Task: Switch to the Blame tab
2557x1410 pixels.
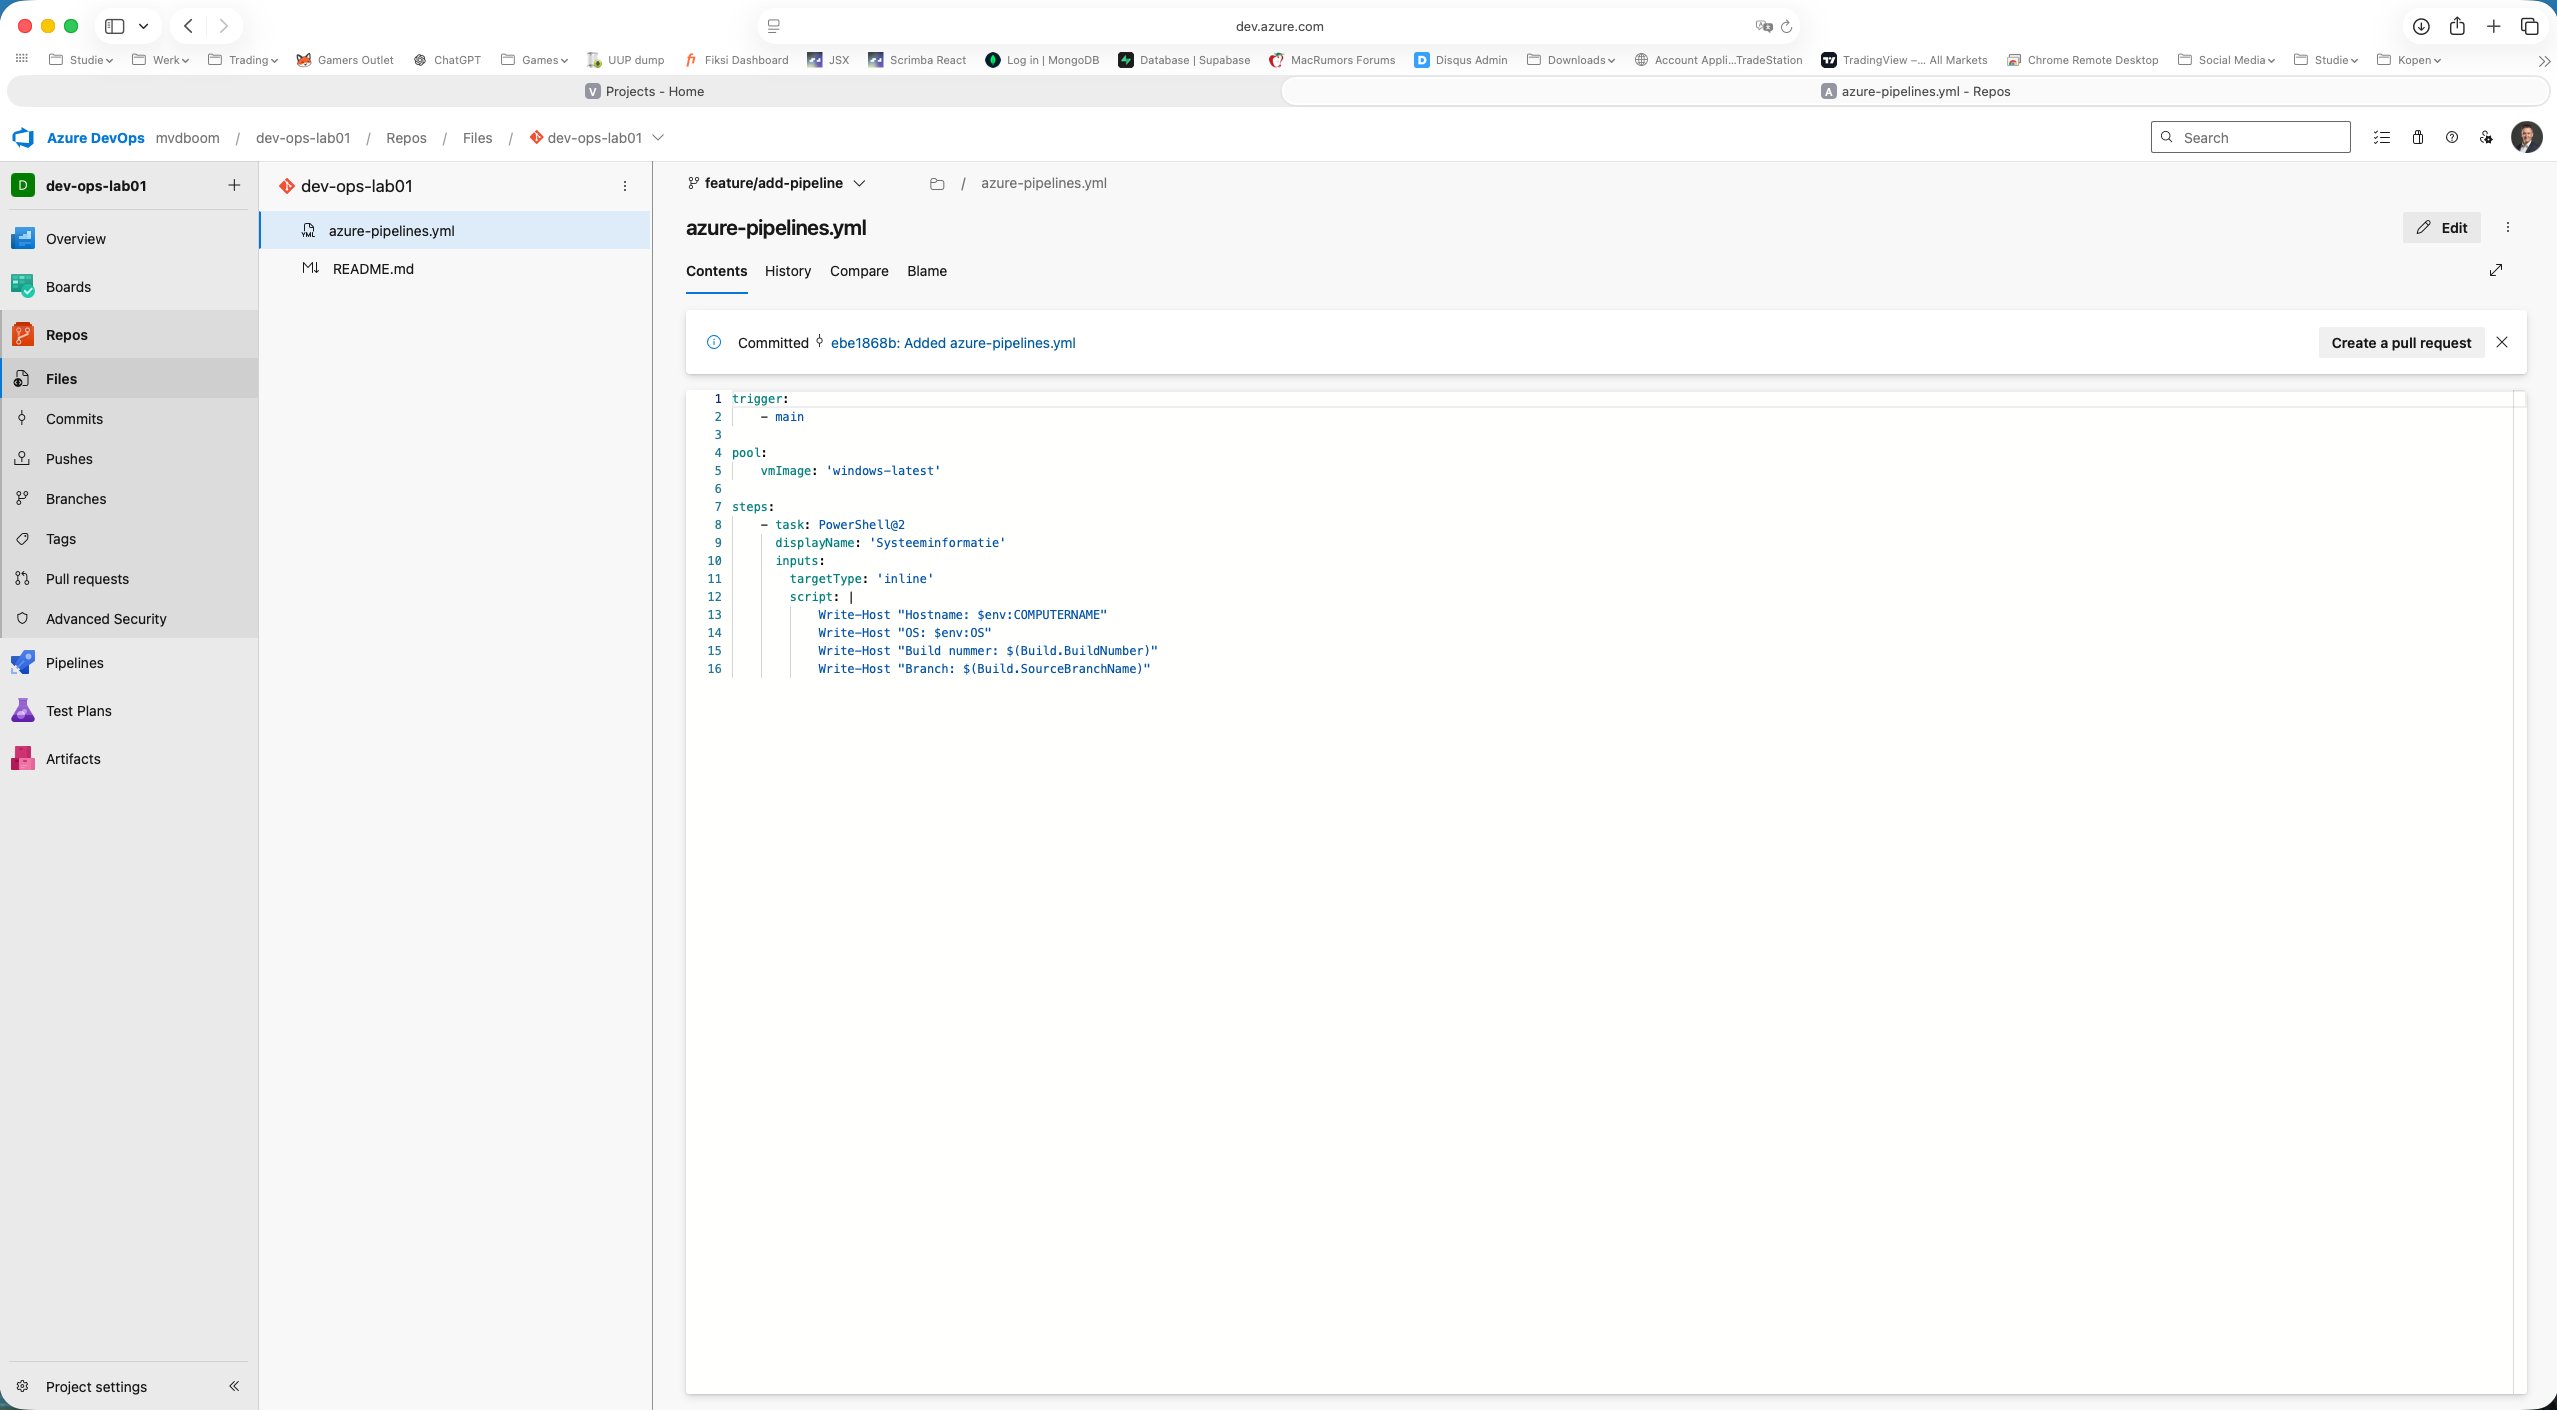Action: (925, 271)
